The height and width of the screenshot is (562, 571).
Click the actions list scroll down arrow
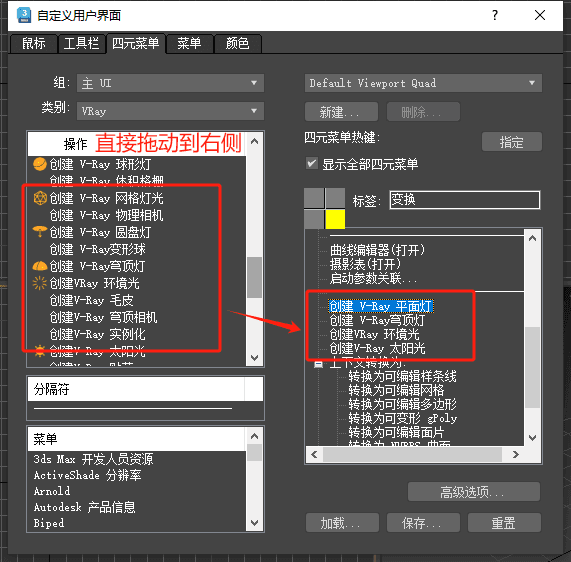255,358
